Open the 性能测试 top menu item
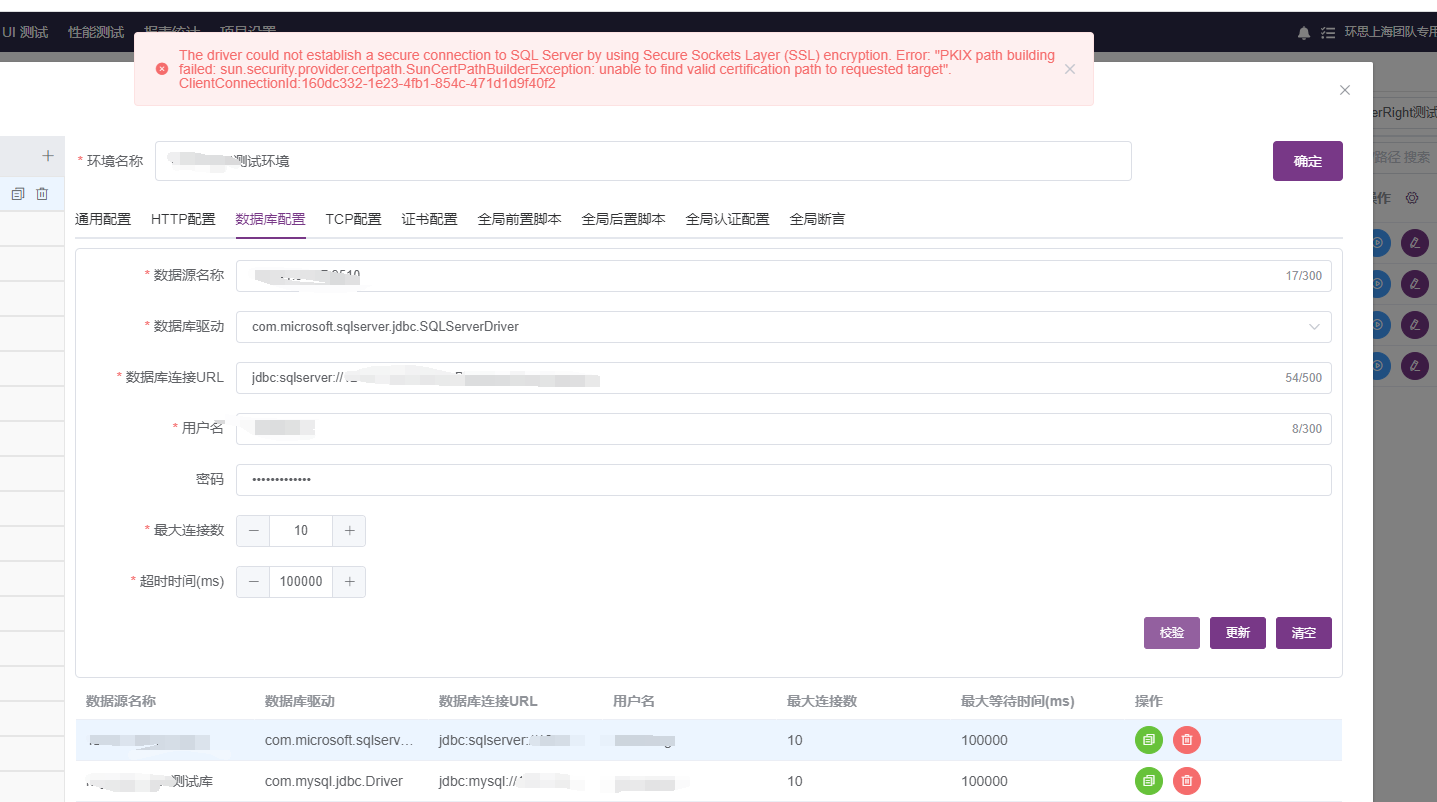Image resolution: width=1437 pixels, height=802 pixels. click(x=96, y=32)
